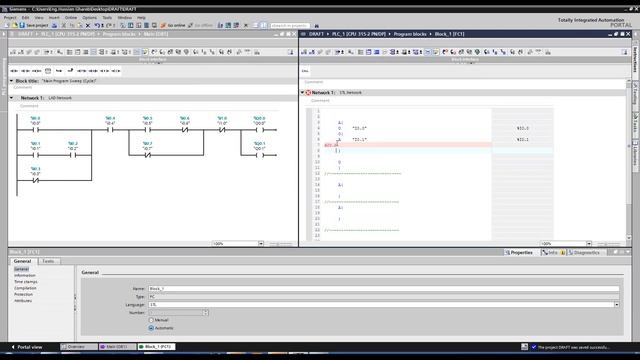
Task: Open the Options menu
Action: click(89, 18)
